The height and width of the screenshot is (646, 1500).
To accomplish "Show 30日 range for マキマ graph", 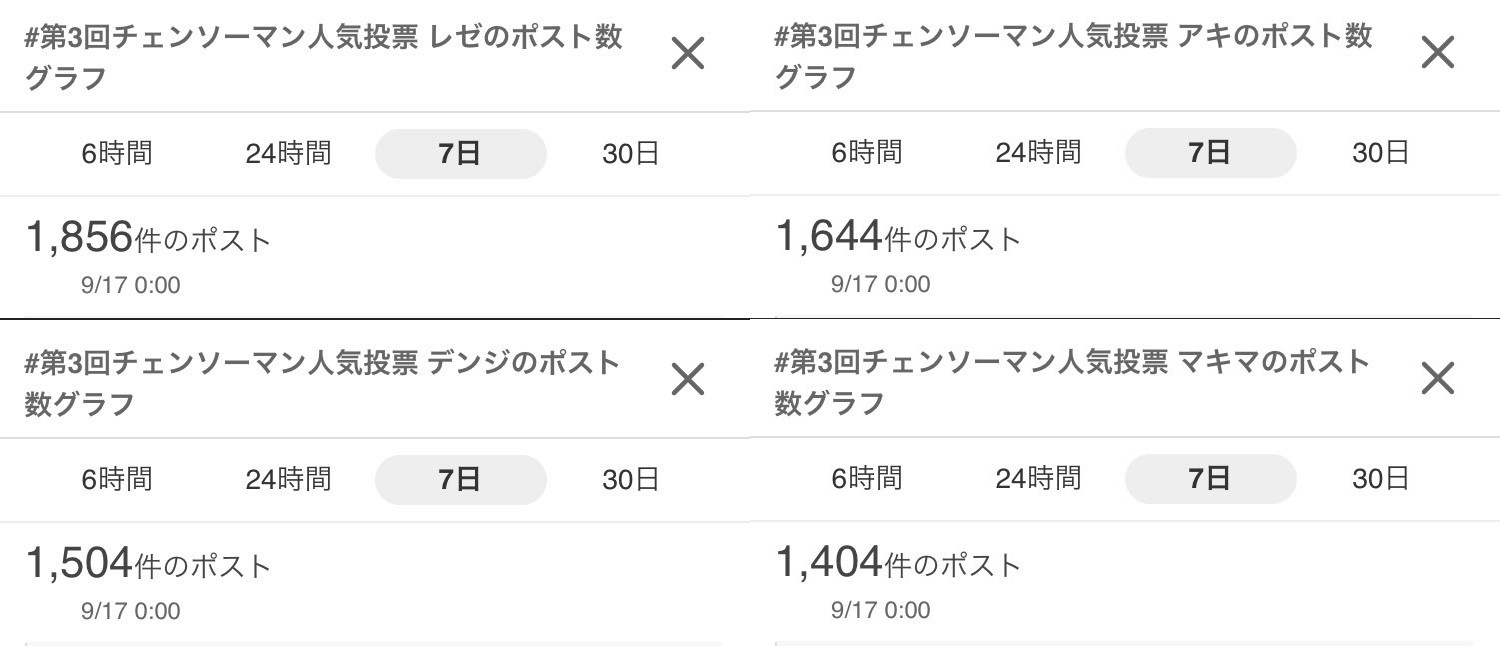I will point(1380,478).
